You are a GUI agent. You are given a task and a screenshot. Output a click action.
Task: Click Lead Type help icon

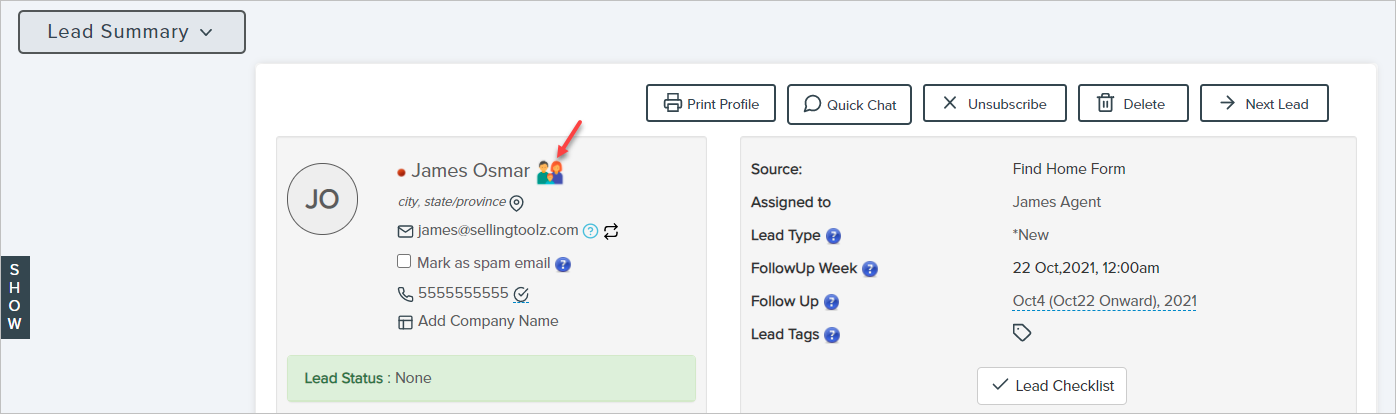(833, 236)
